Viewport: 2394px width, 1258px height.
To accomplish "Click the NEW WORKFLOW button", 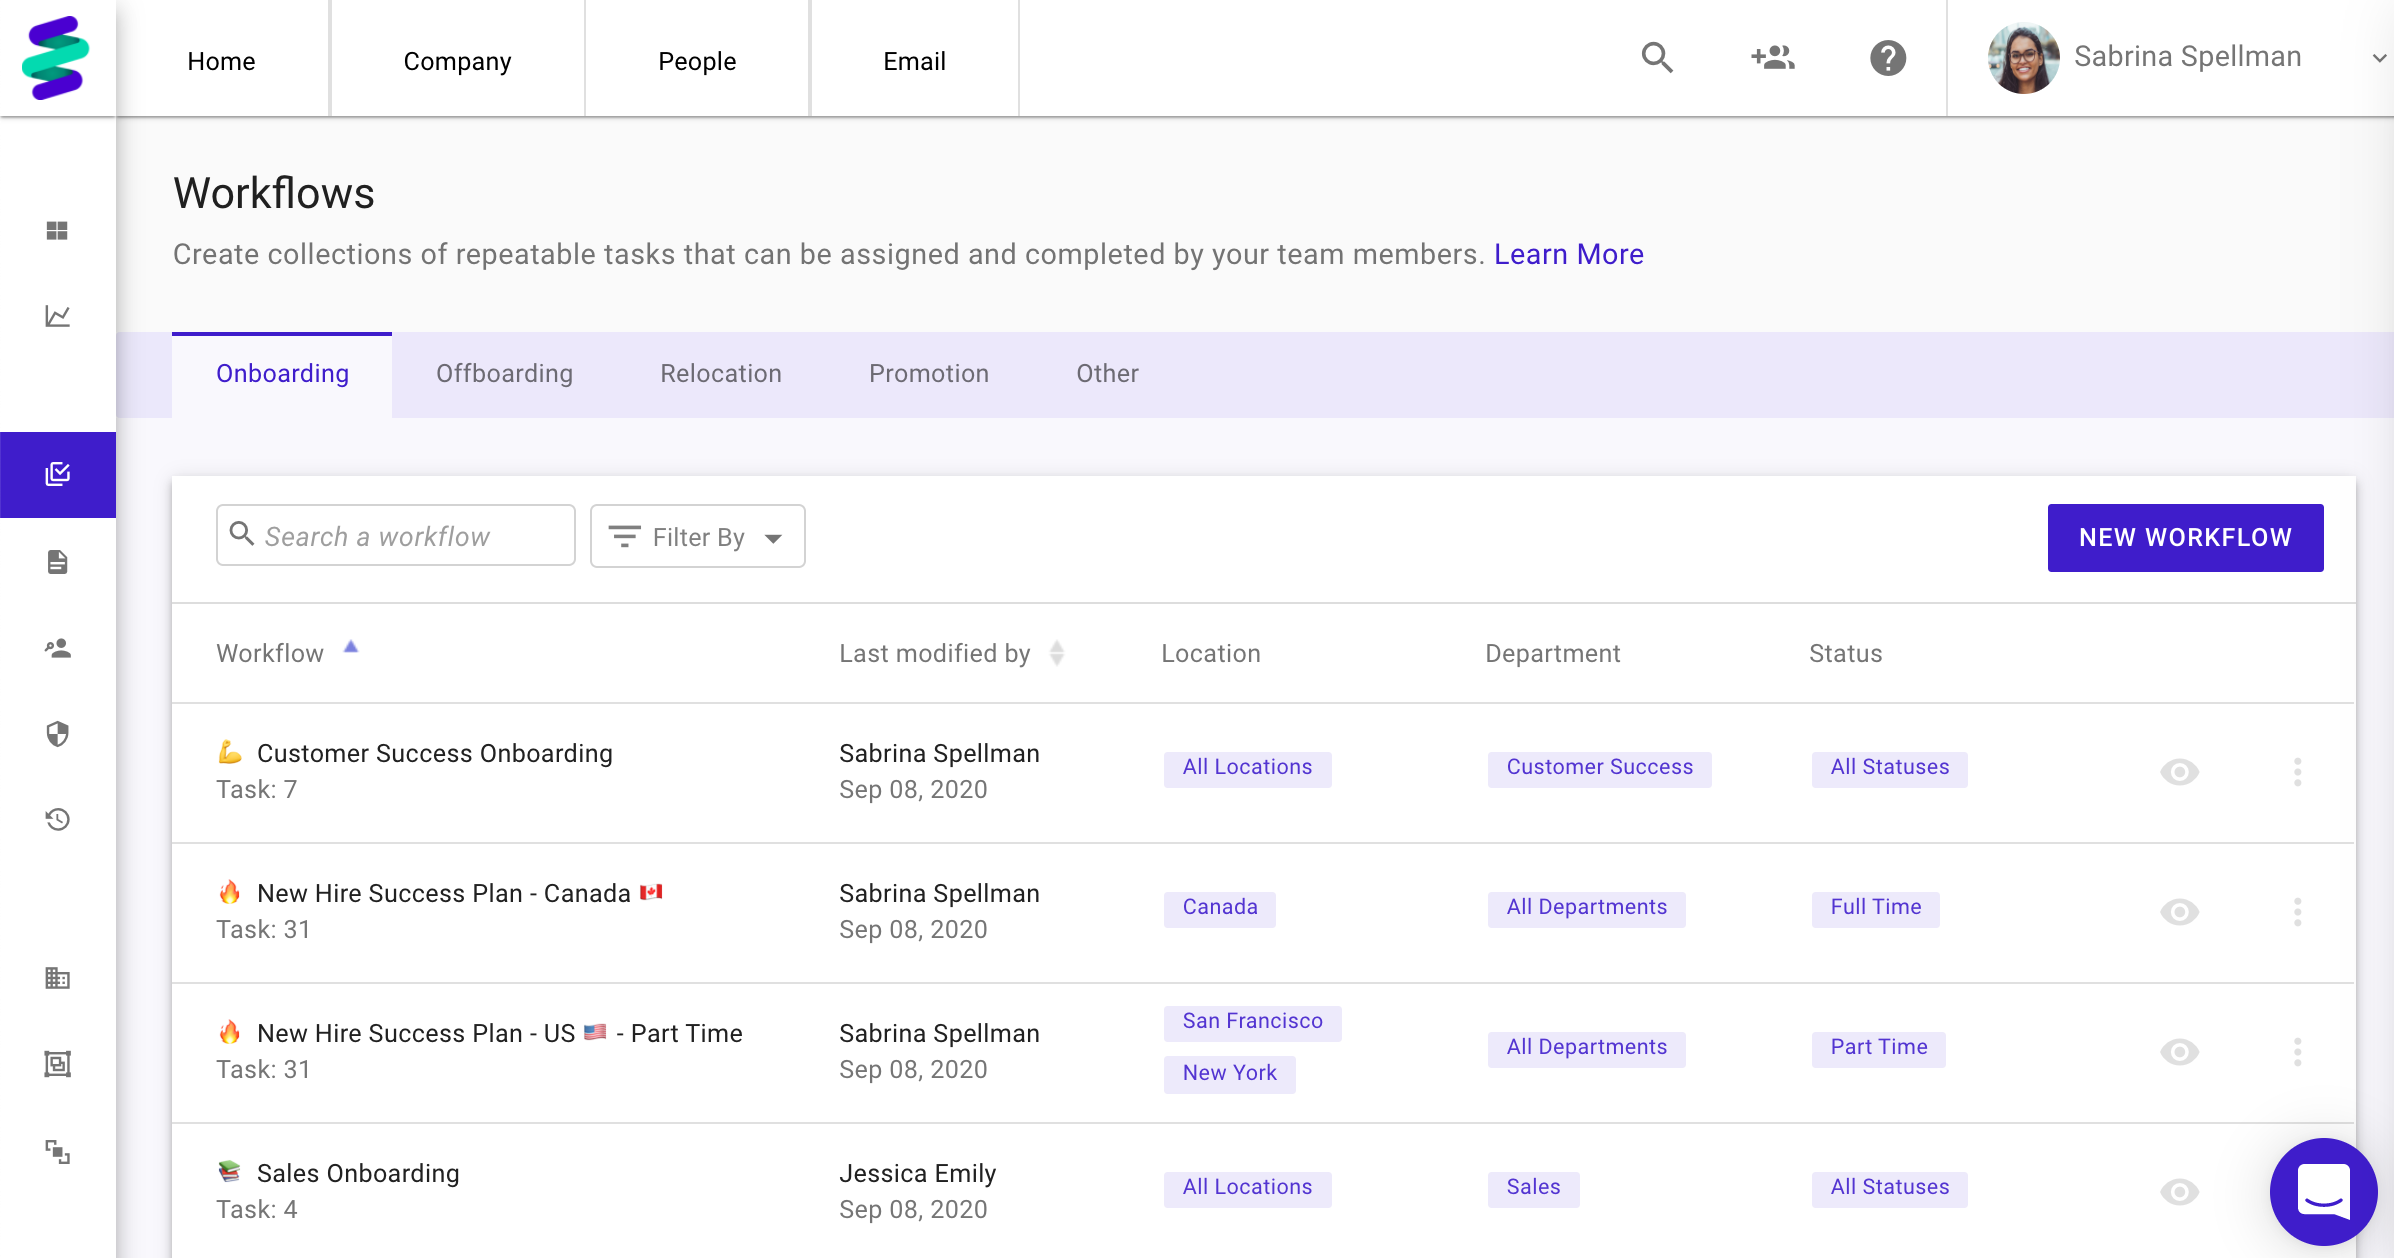I will (2185, 538).
